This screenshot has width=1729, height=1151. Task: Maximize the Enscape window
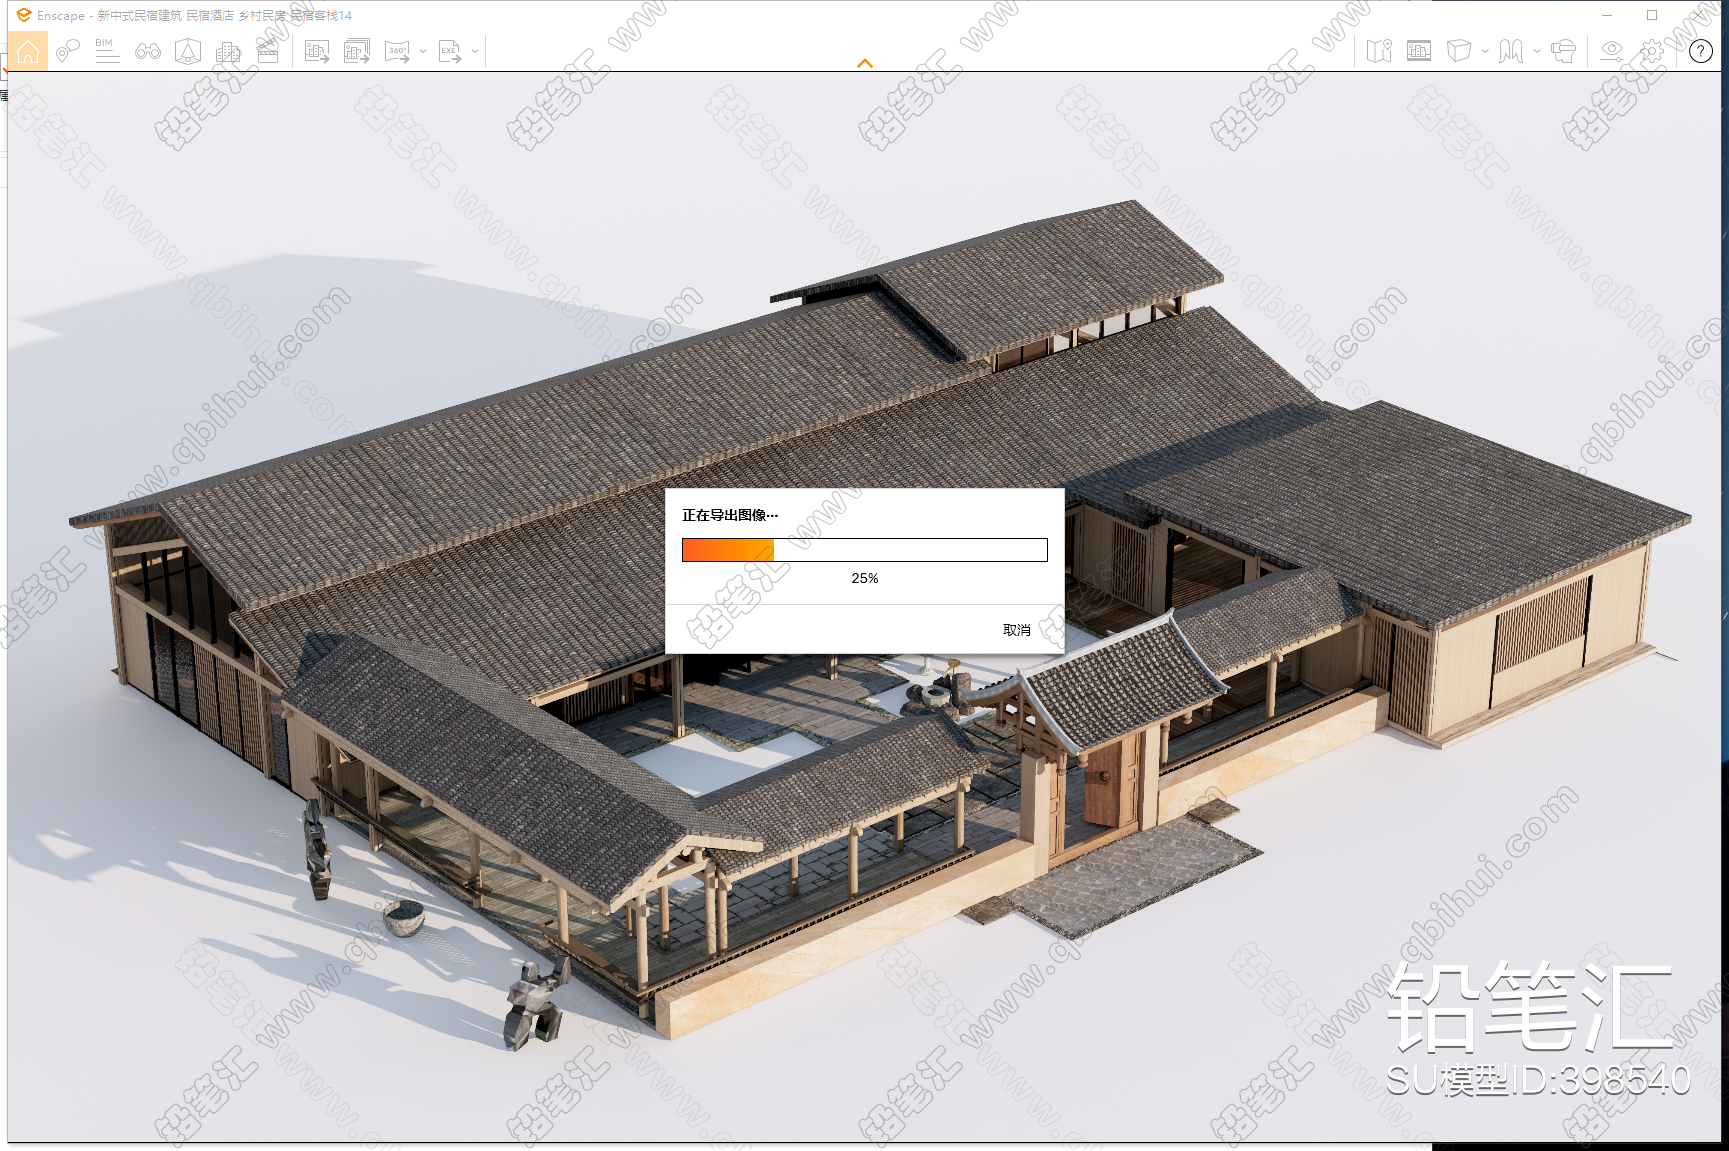pos(1652,15)
